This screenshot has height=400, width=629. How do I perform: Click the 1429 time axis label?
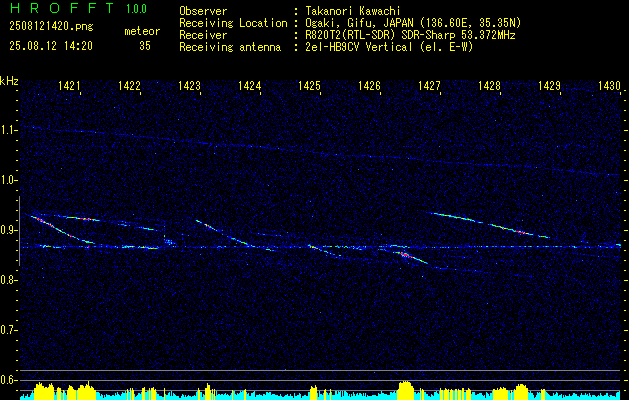click(549, 85)
